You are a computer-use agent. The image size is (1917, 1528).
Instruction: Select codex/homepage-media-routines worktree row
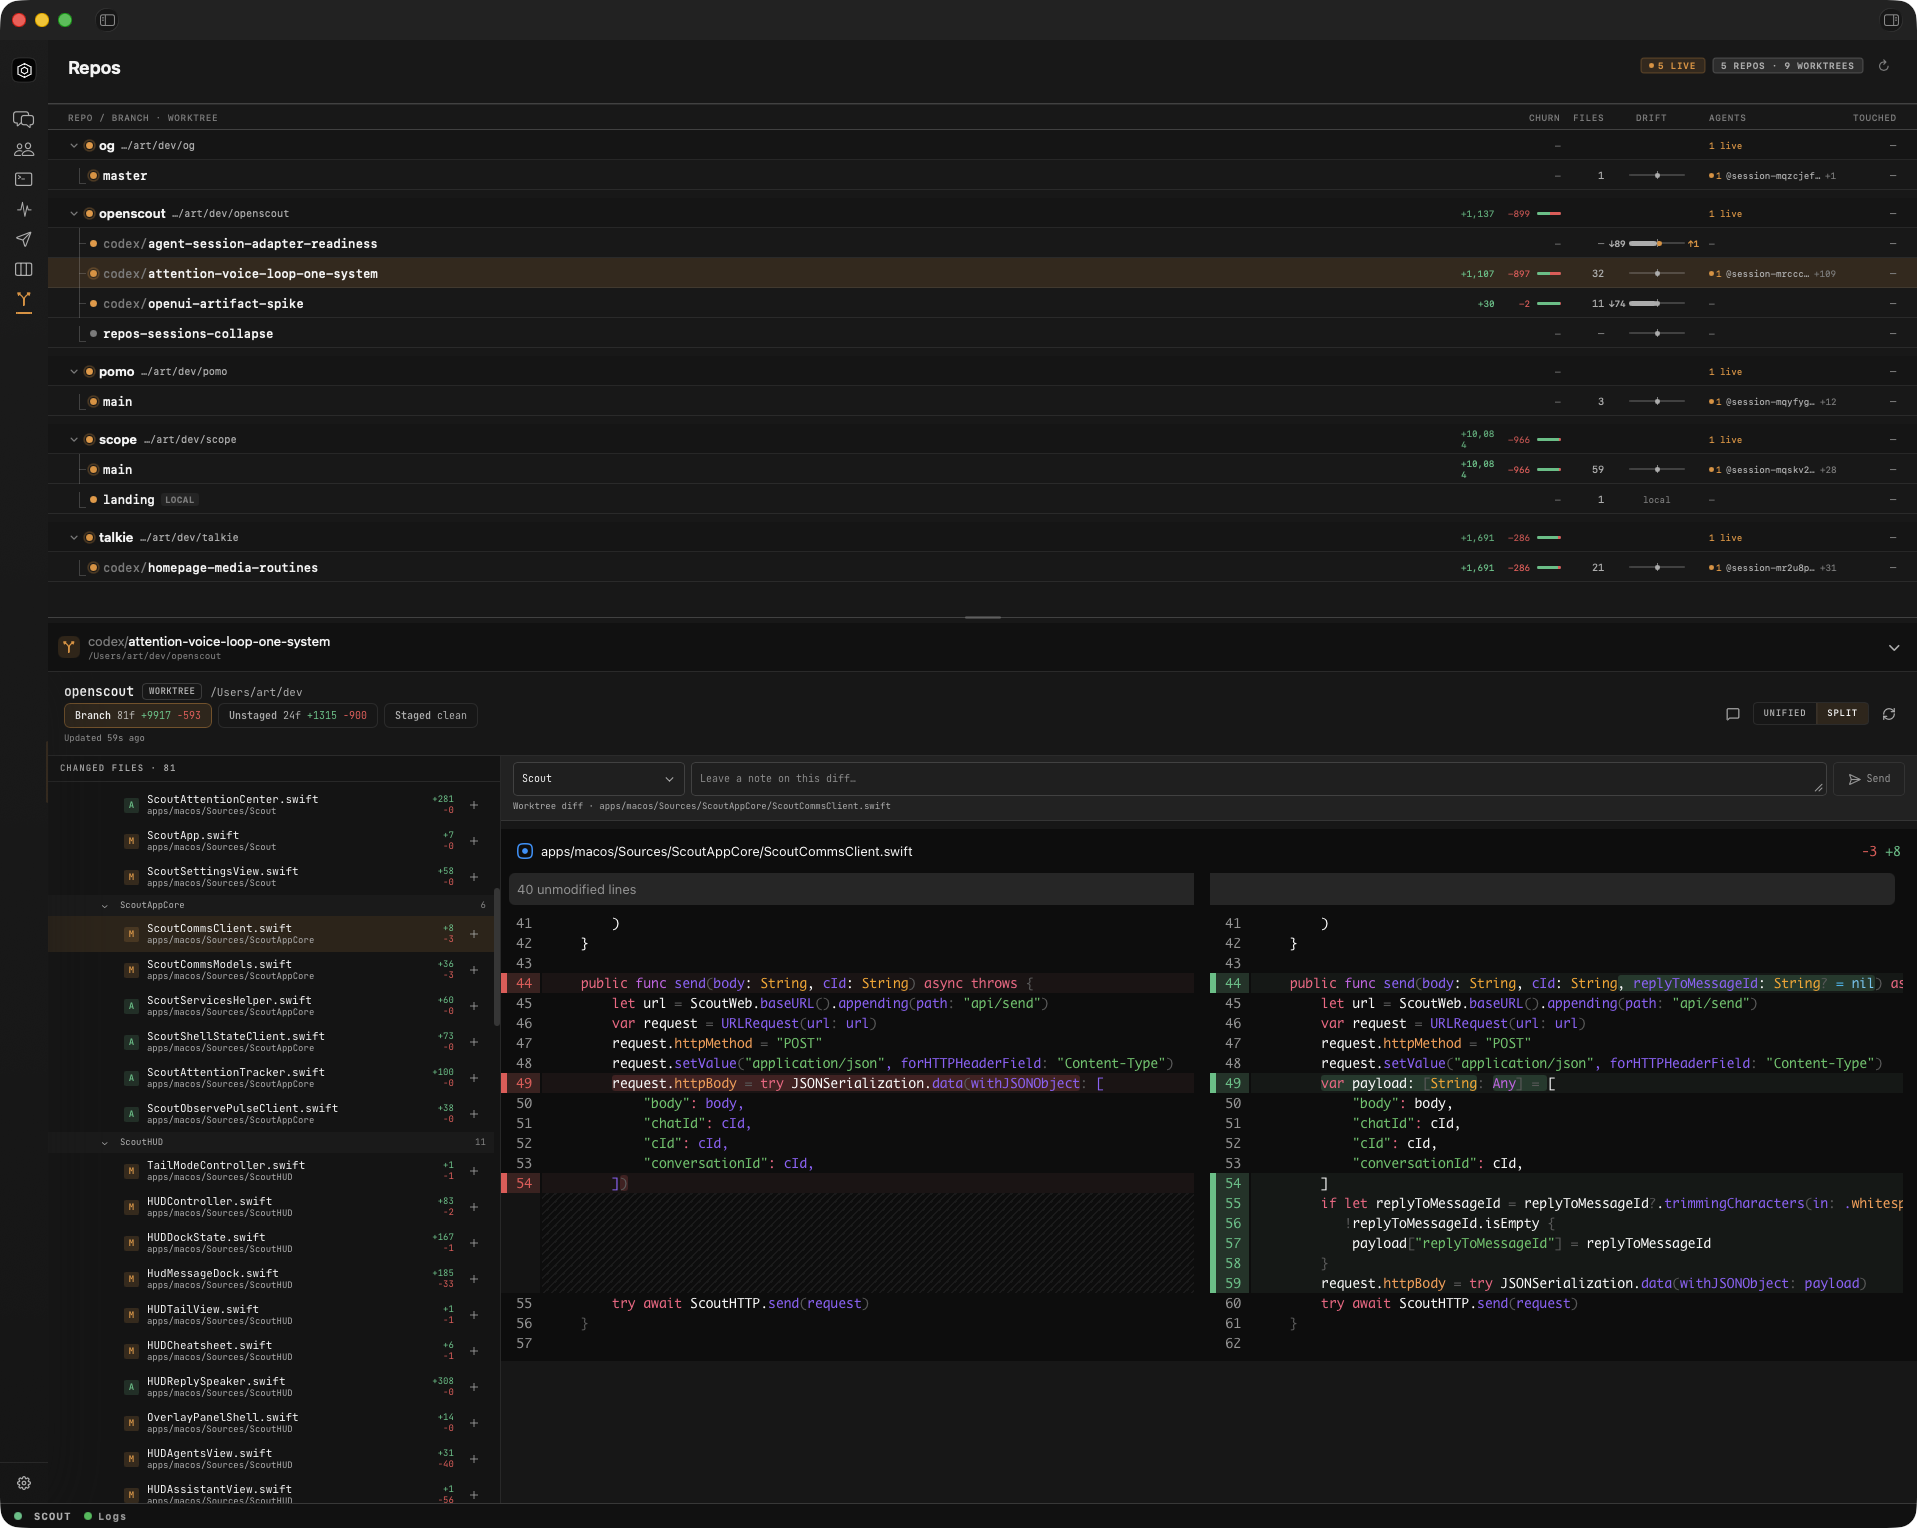coord(982,568)
